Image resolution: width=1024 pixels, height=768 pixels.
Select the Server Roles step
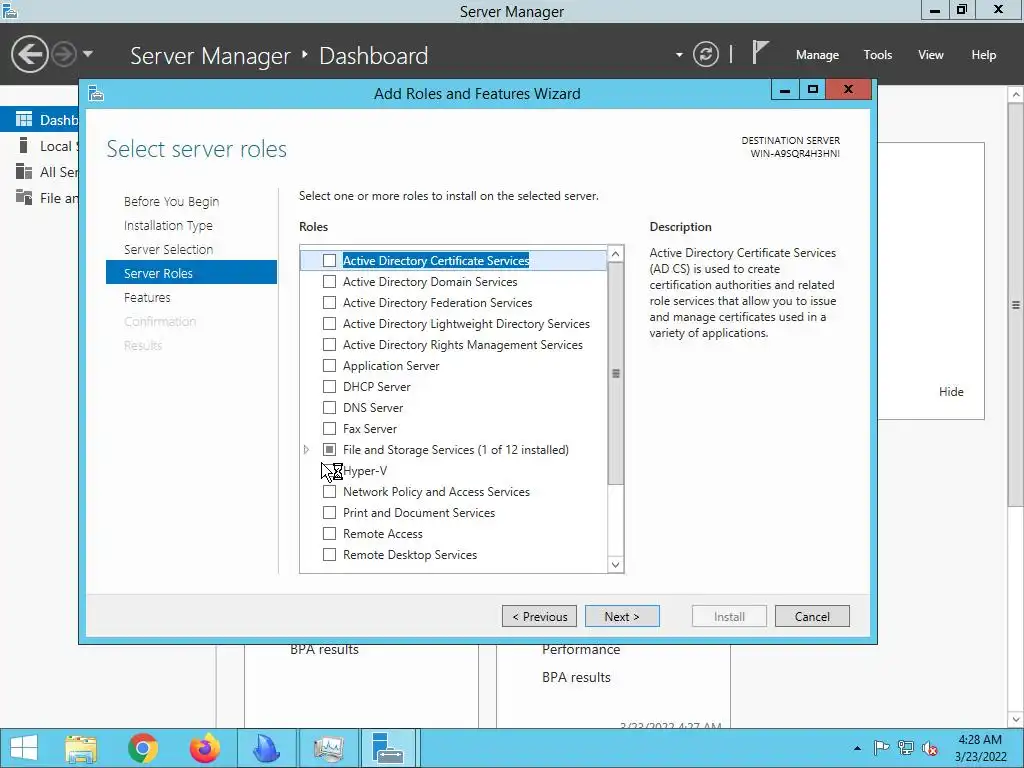[191, 272]
